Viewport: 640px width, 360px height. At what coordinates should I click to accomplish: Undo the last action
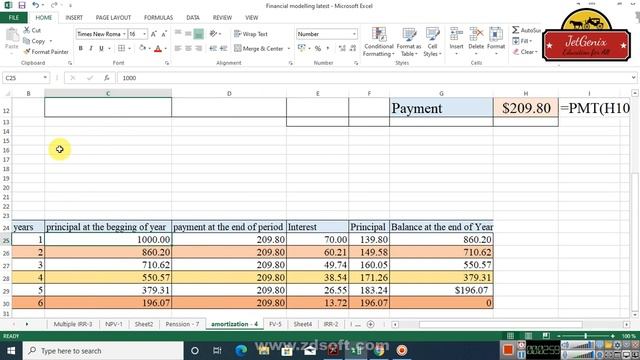click(36, 5)
